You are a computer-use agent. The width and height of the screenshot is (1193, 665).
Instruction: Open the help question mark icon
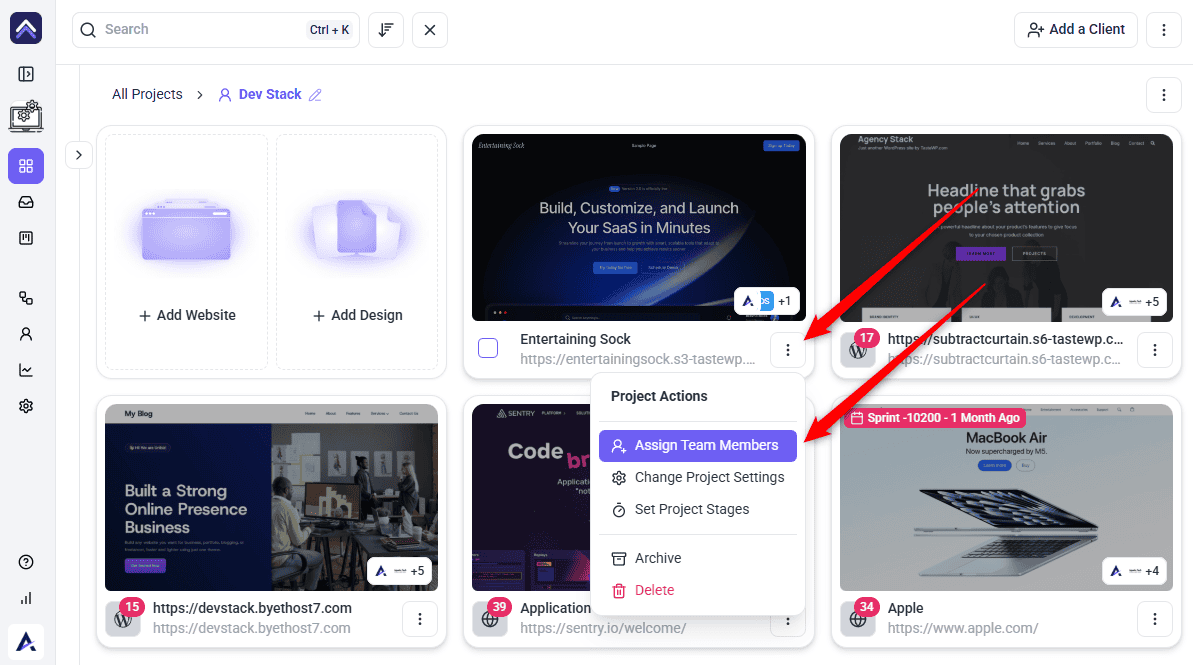[26, 562]
